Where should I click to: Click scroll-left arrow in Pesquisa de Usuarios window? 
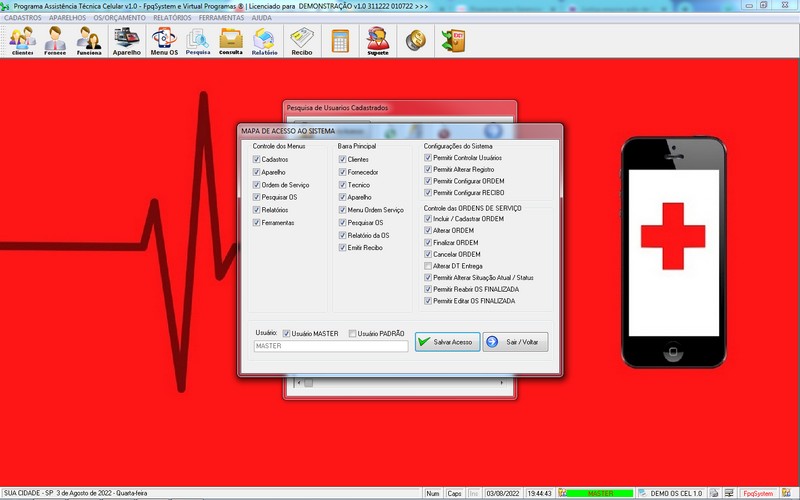click(x=299, y=383)
